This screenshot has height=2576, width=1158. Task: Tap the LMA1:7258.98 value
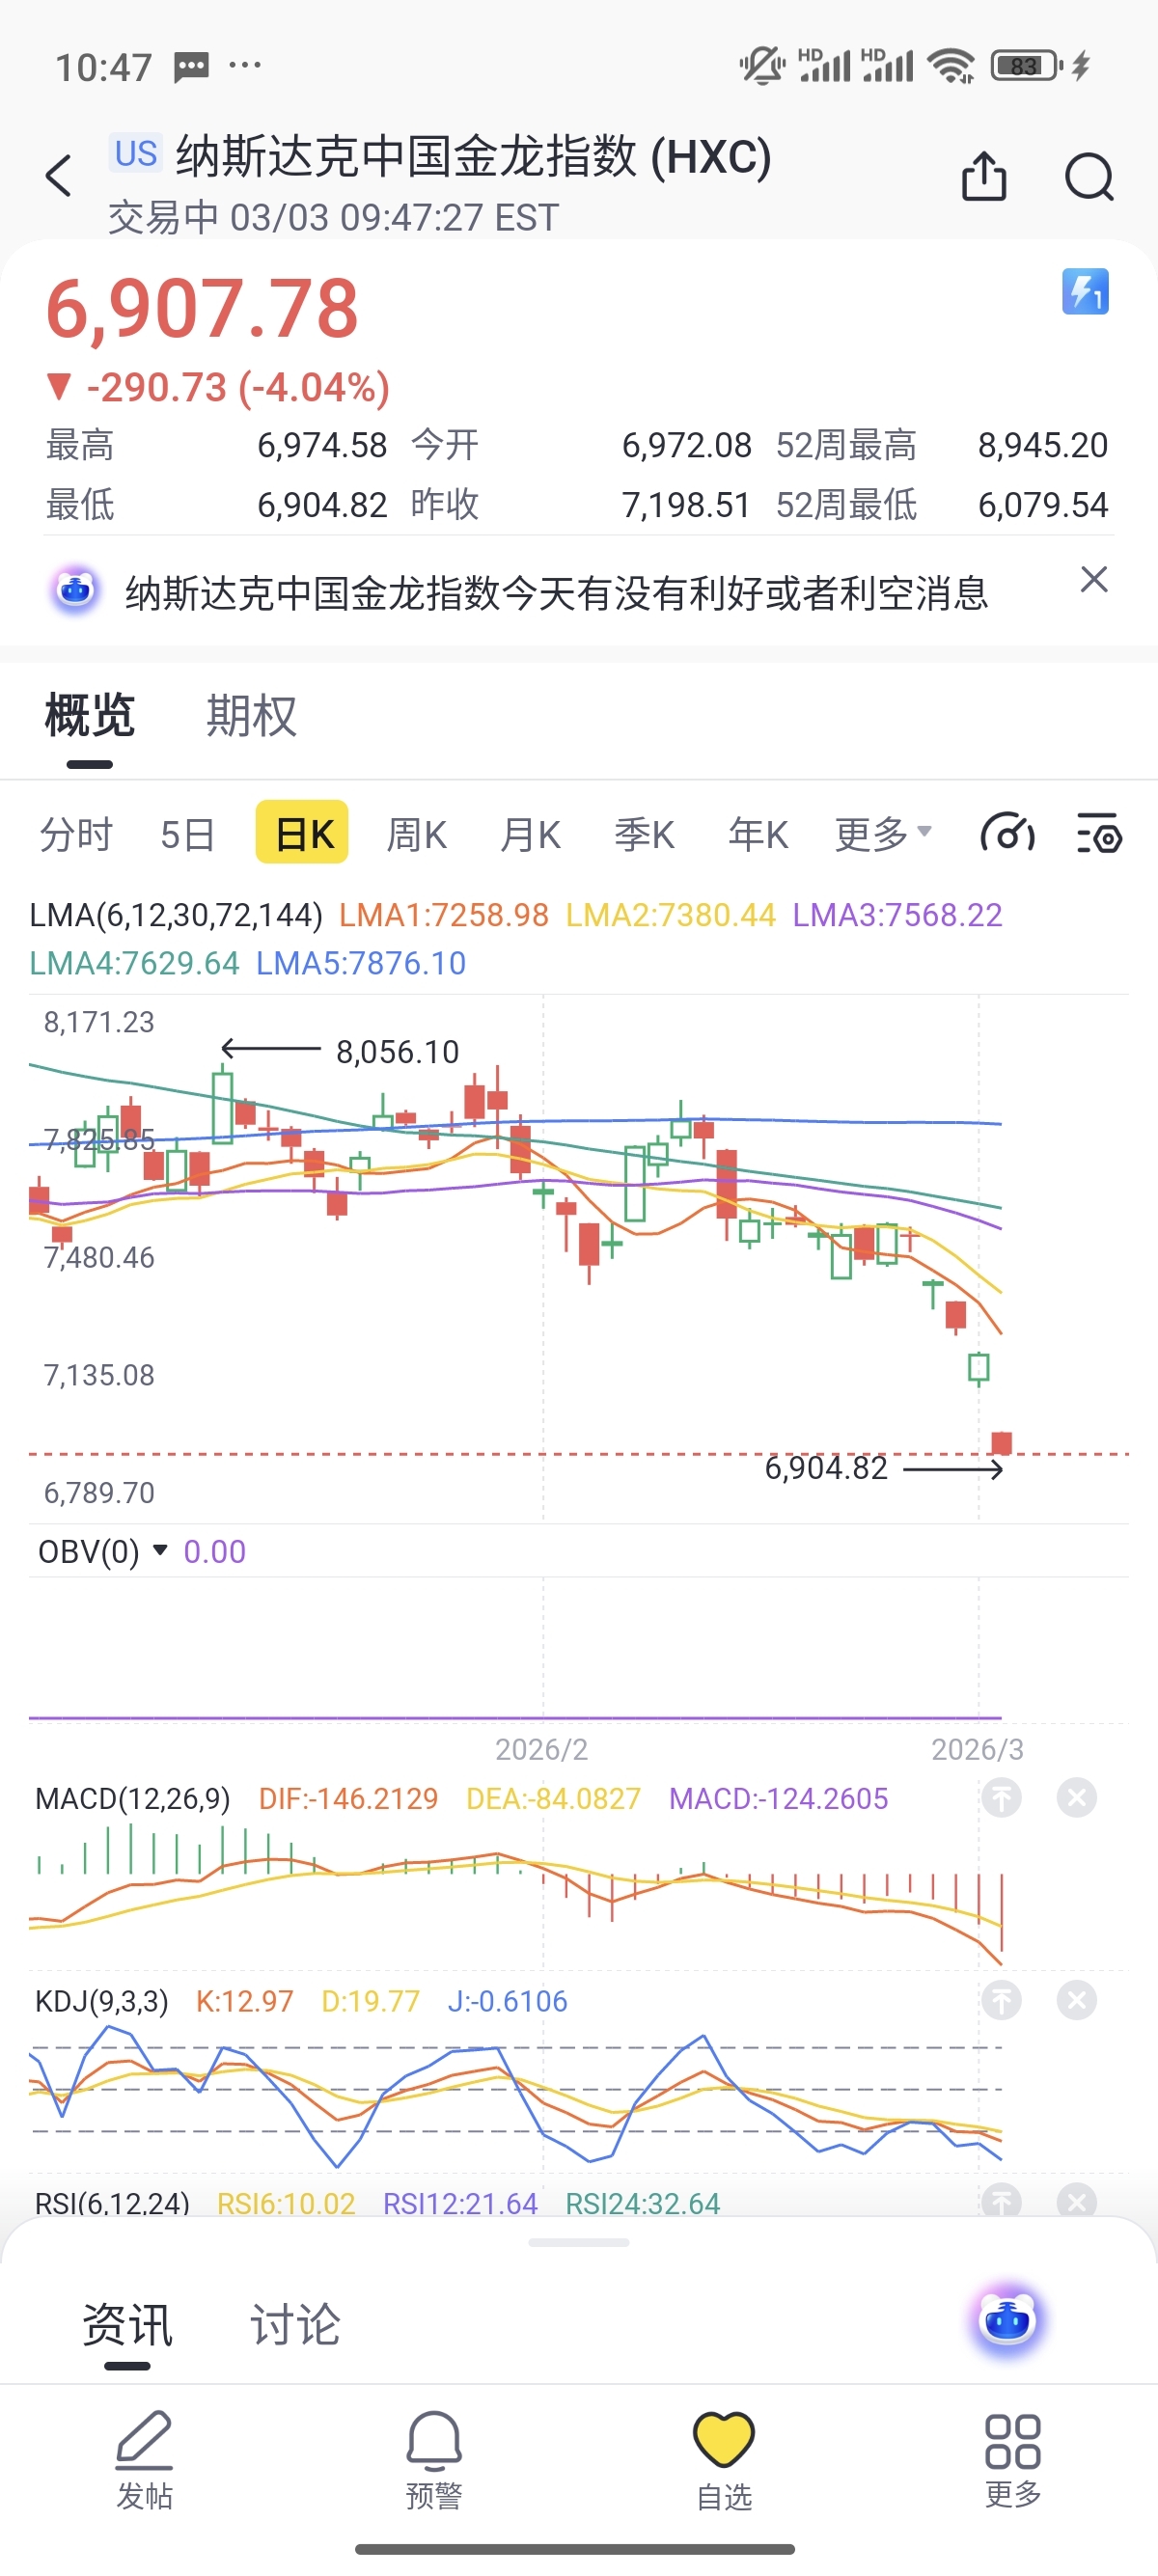click(444, 915)
